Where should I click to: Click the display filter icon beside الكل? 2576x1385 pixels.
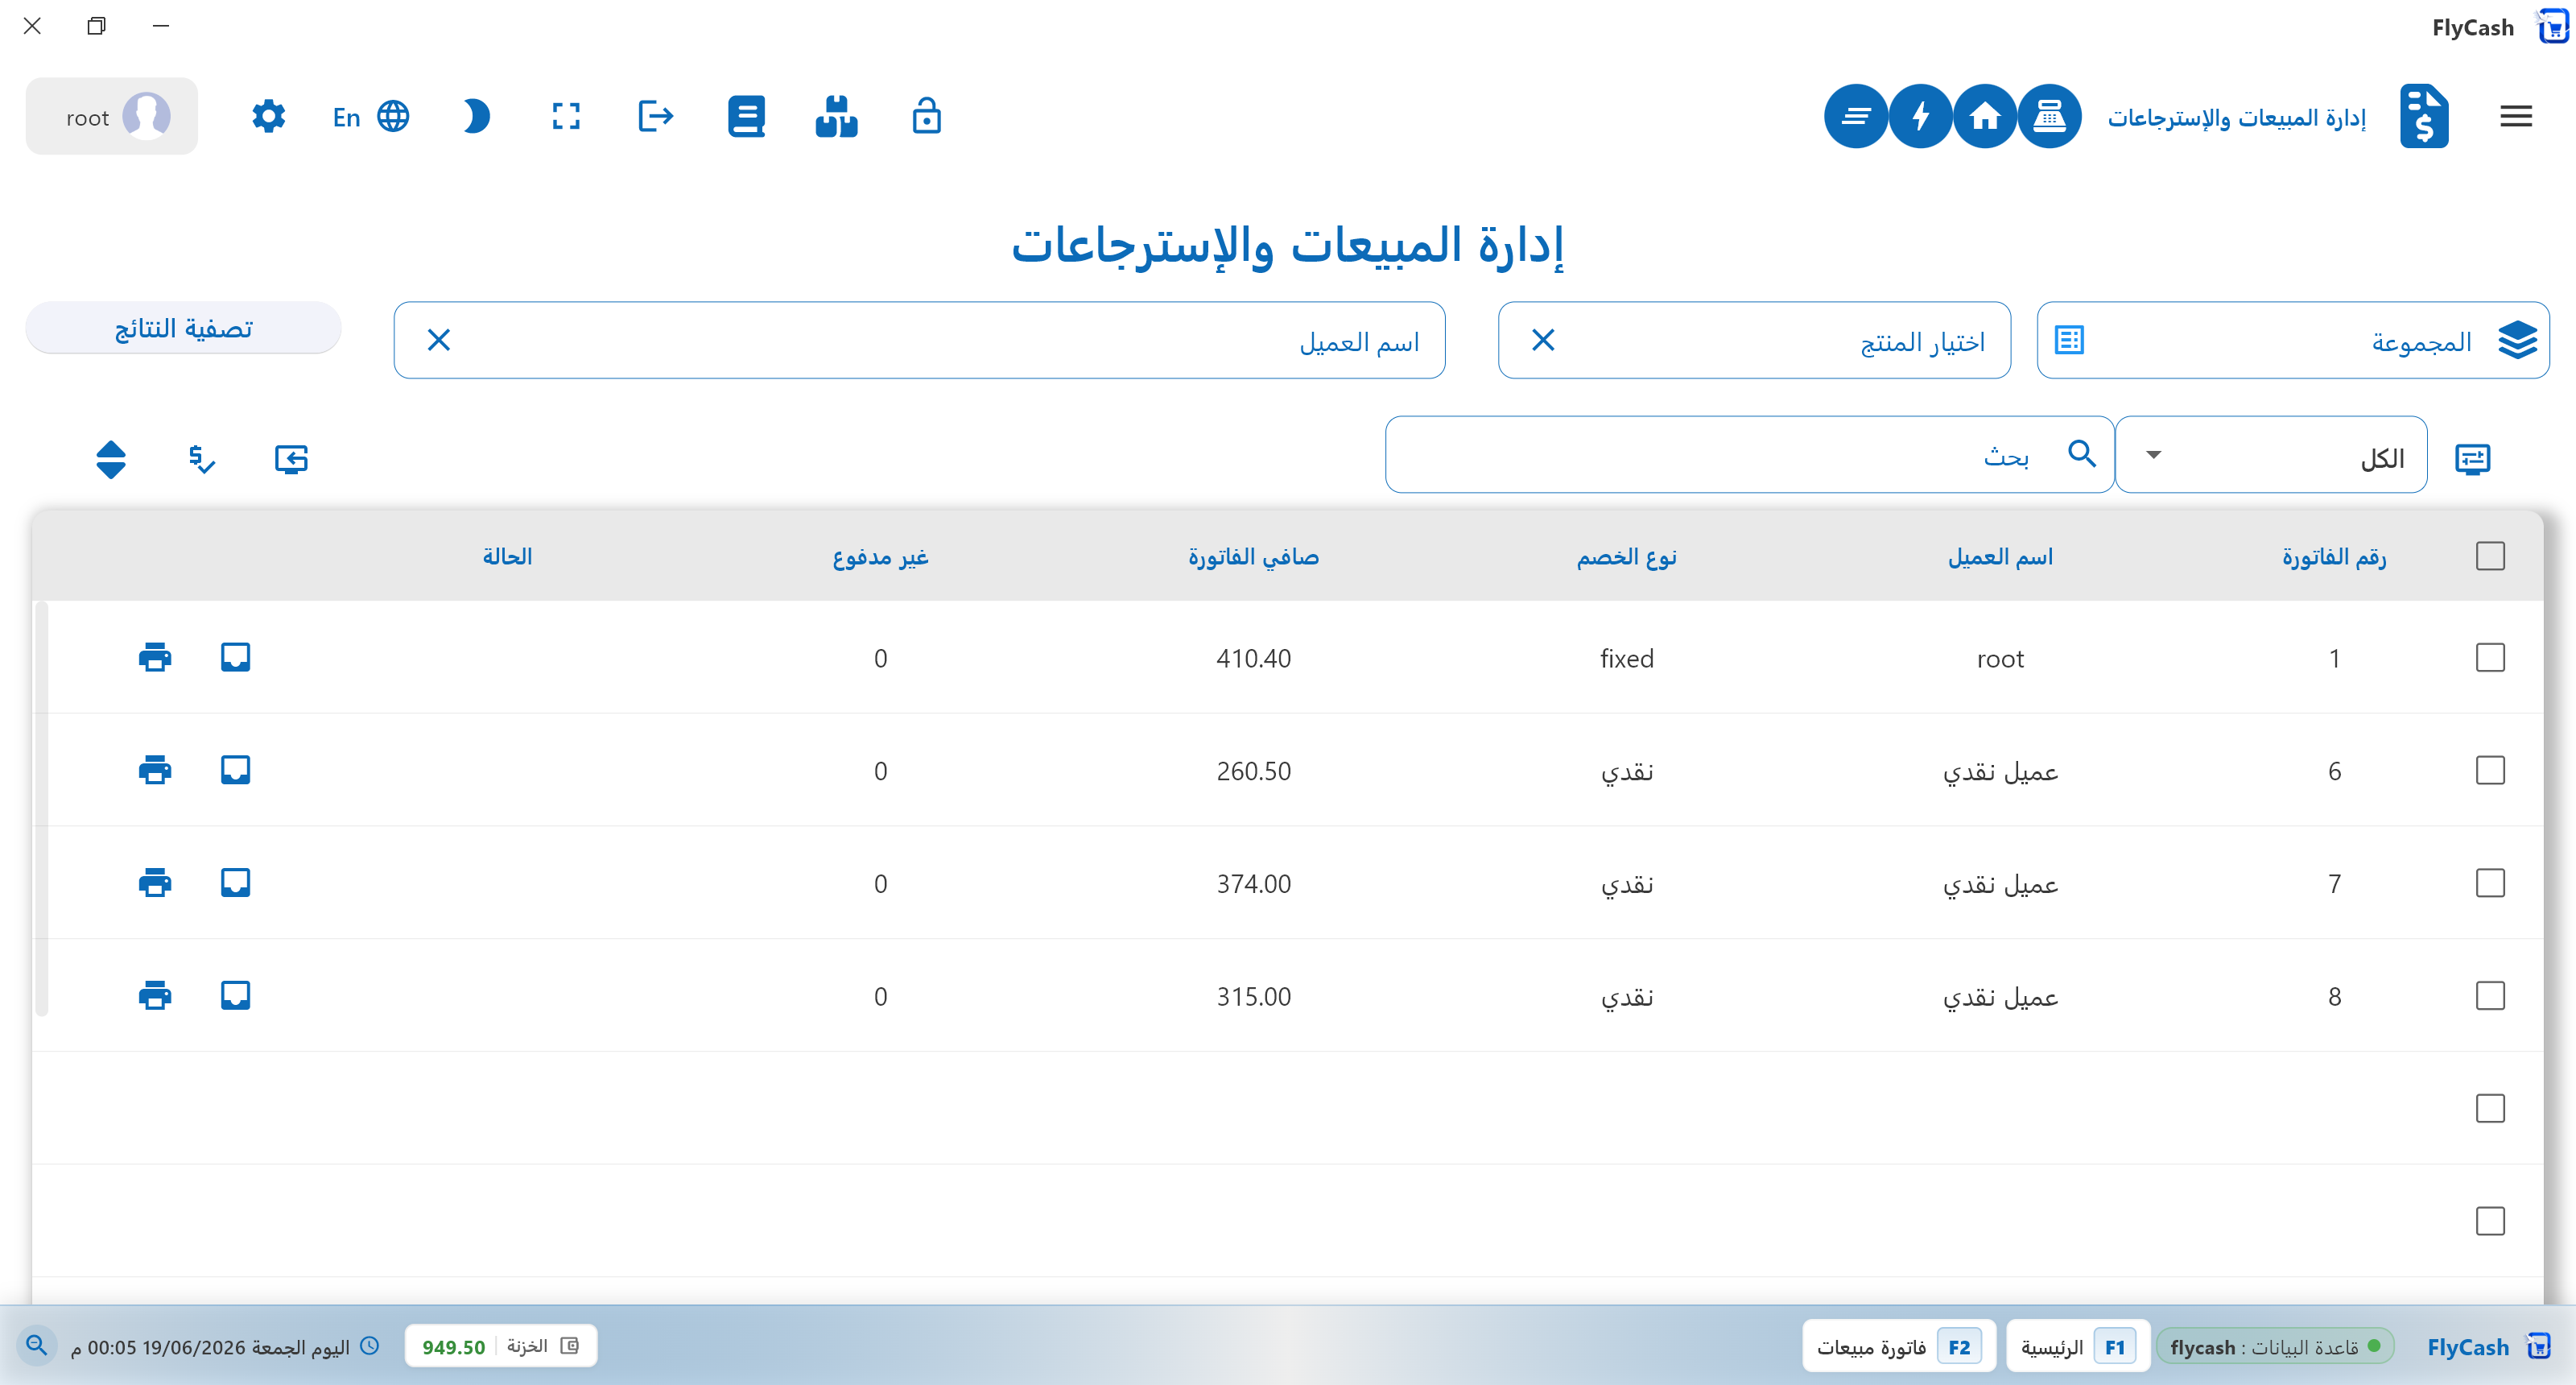[x=2472, y=459]
